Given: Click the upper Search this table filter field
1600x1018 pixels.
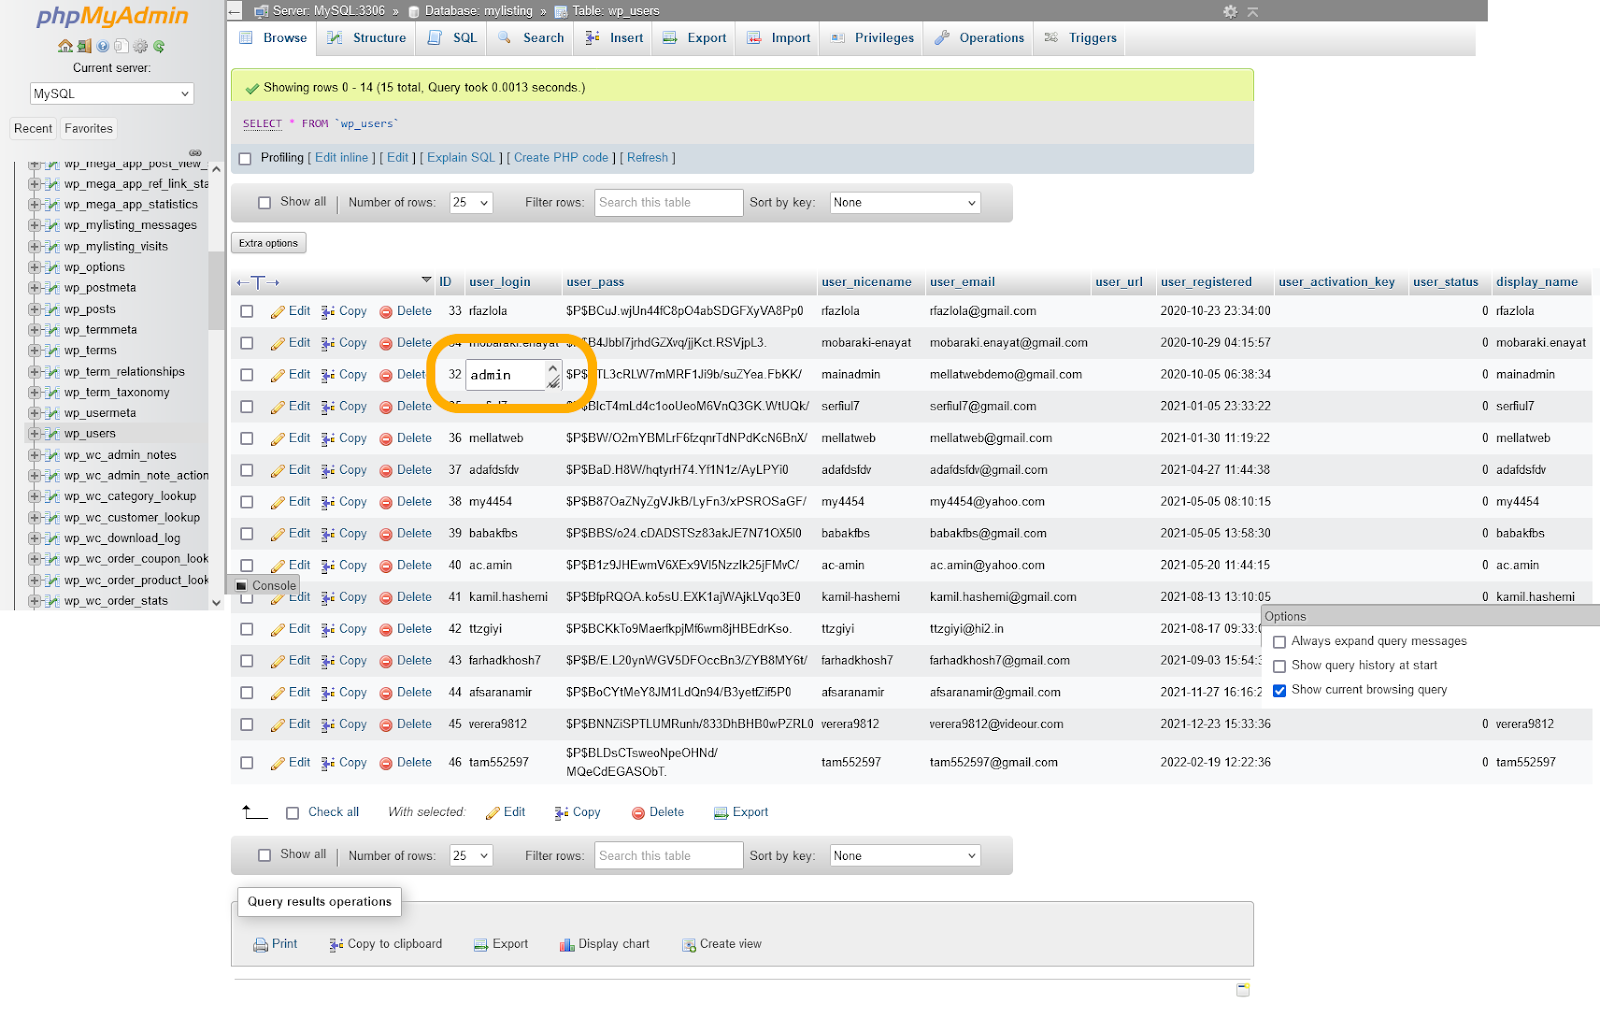Looking at the screenshot, I should (669, 202).
